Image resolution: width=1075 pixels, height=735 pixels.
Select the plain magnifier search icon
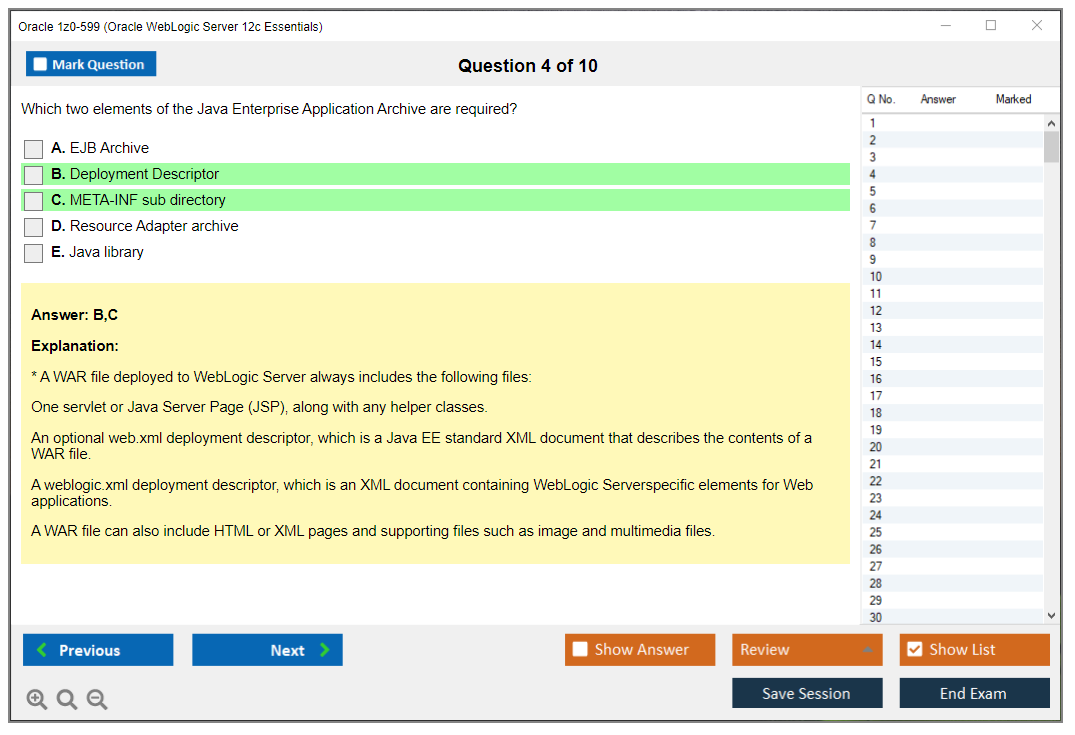[x=67, y=699]
